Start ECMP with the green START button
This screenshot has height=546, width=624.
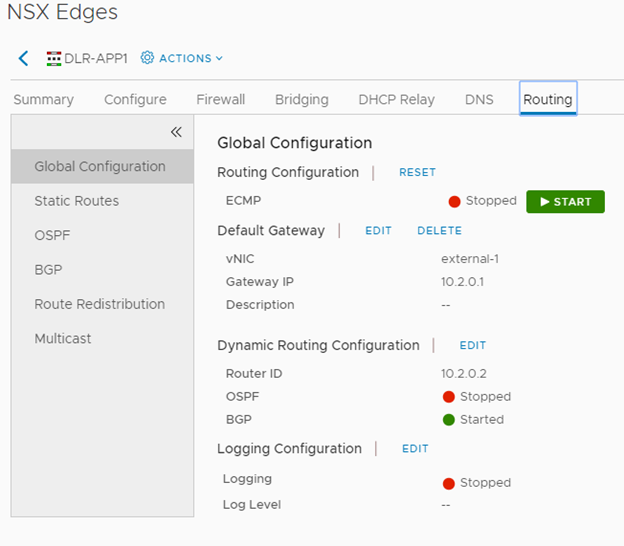565,202
